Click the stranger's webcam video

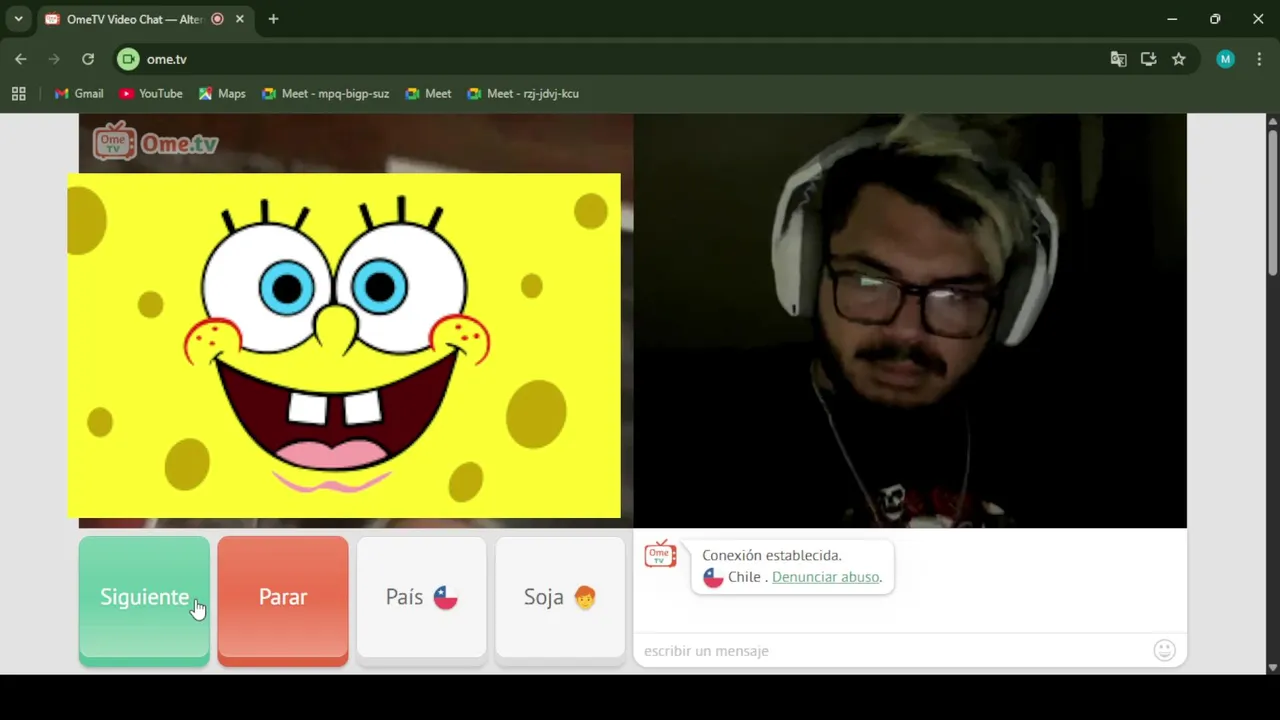coord(910,320)
